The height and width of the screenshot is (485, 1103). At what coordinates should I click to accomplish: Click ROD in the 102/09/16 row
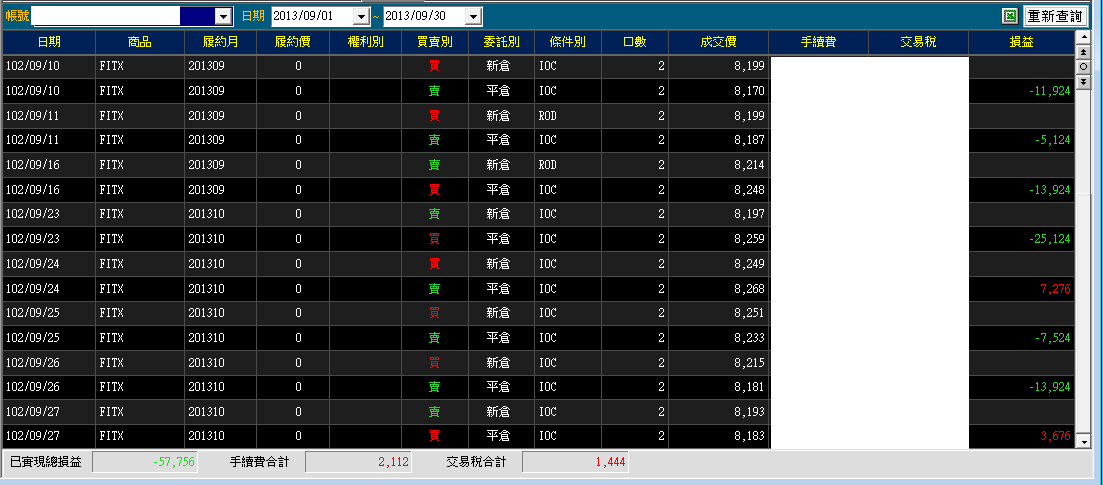click(548, 165)
